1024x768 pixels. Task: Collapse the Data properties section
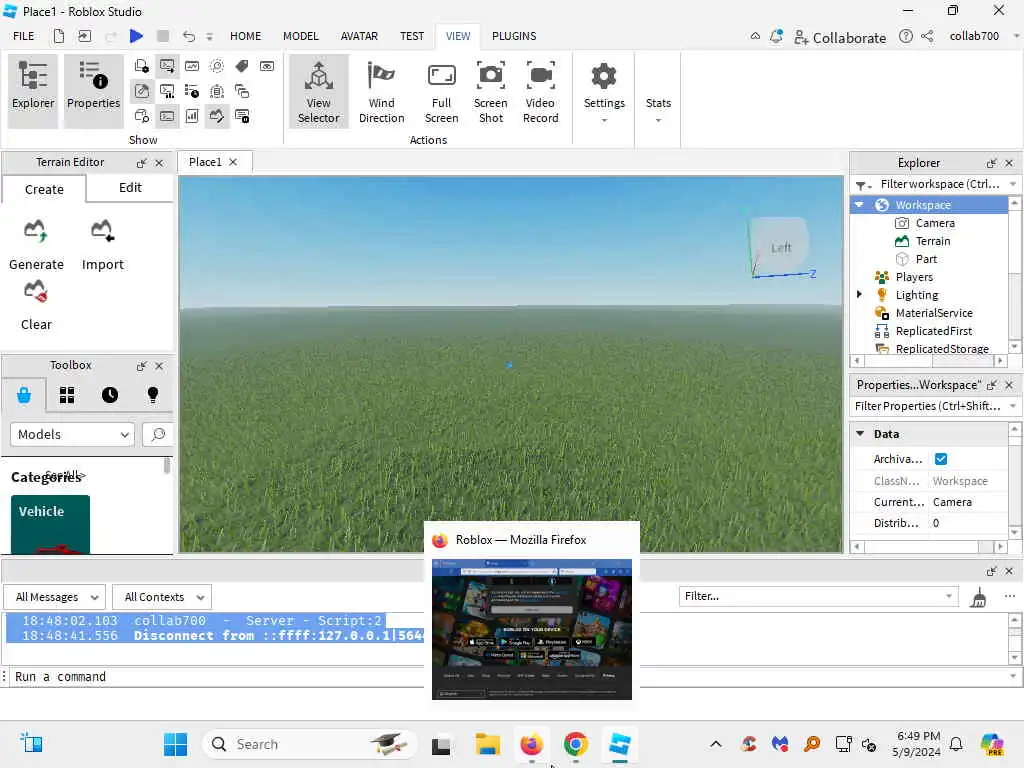coord(860,434)
